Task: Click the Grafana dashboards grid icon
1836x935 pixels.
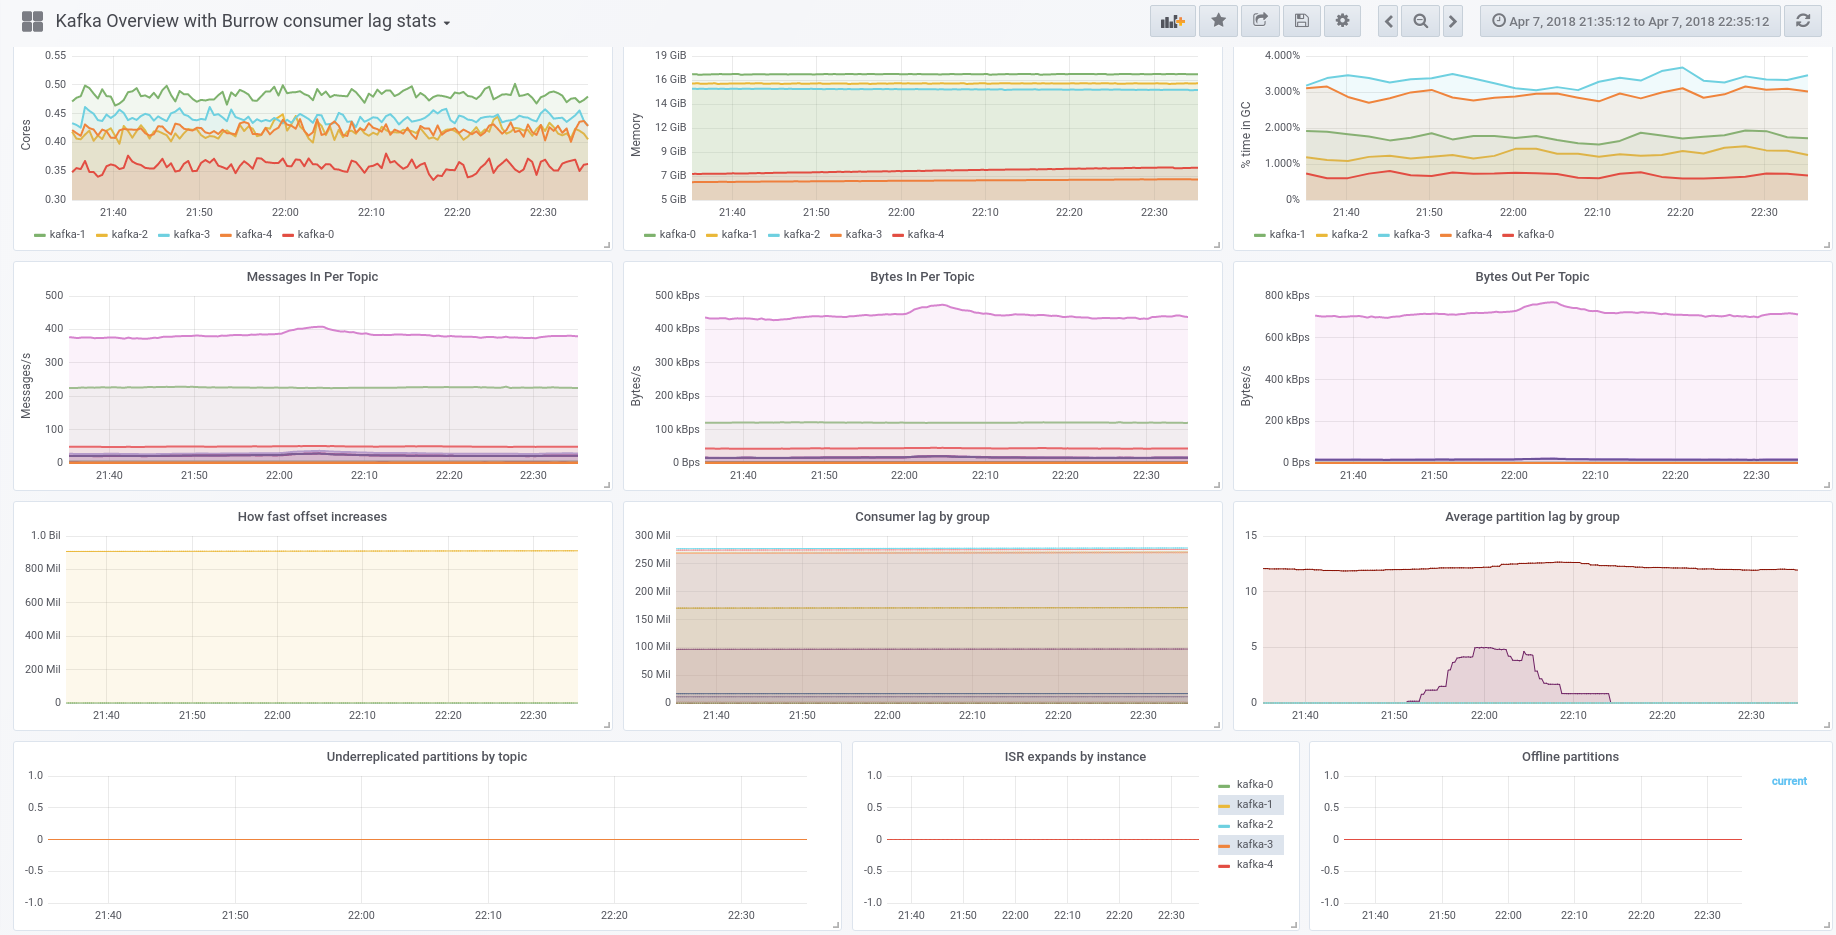Action: pyautogui.click(x=32, y=21)
